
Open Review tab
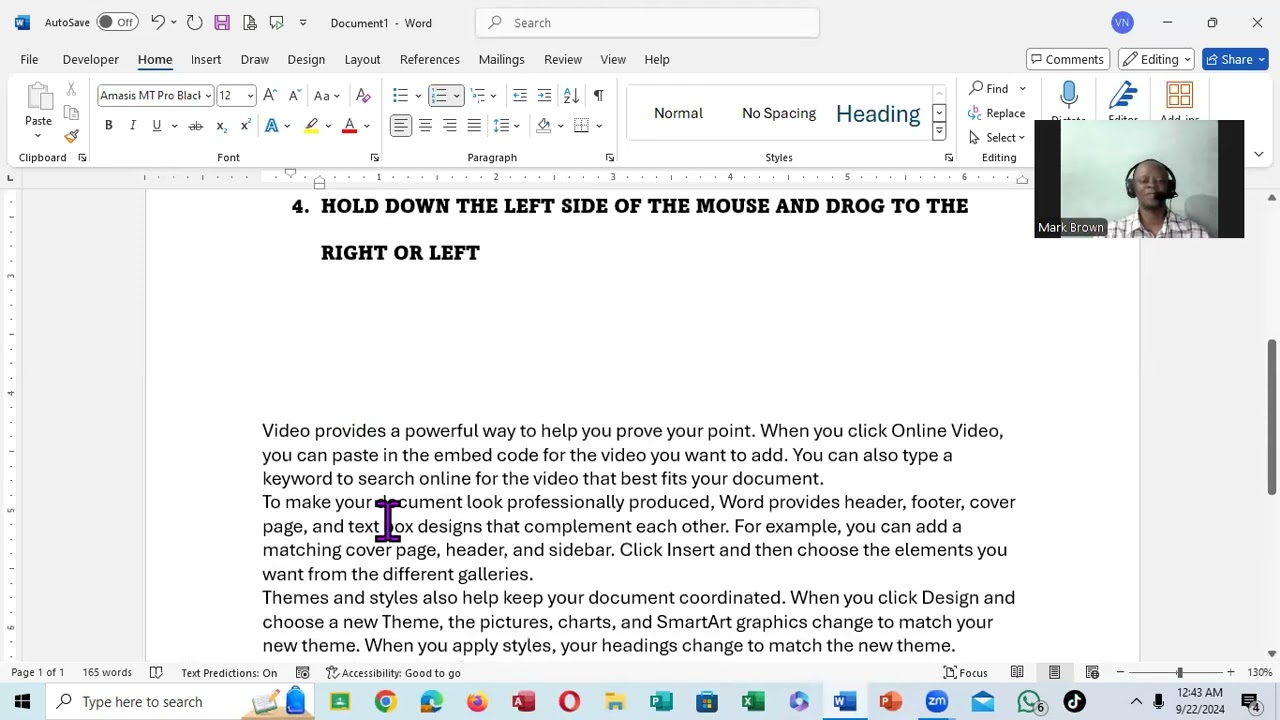click(563, 59)
